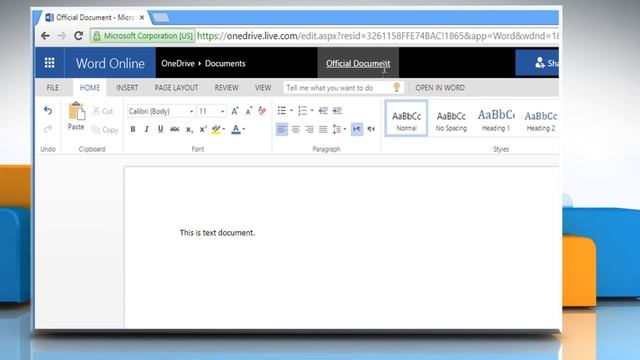Set left-to-right text direction
This screenshot has width=640, height=360.
point(357,129)
